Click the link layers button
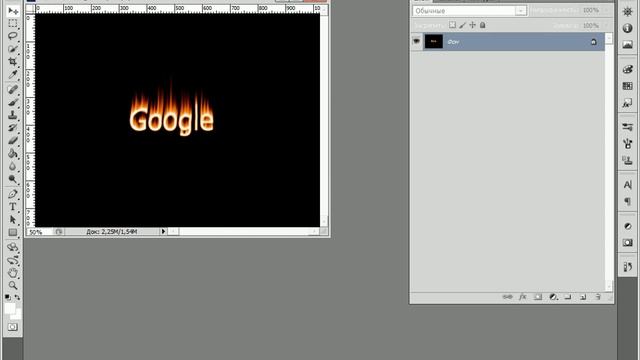Image resolution: width=640 pixels, height=360 pixels. click(507, 297)
